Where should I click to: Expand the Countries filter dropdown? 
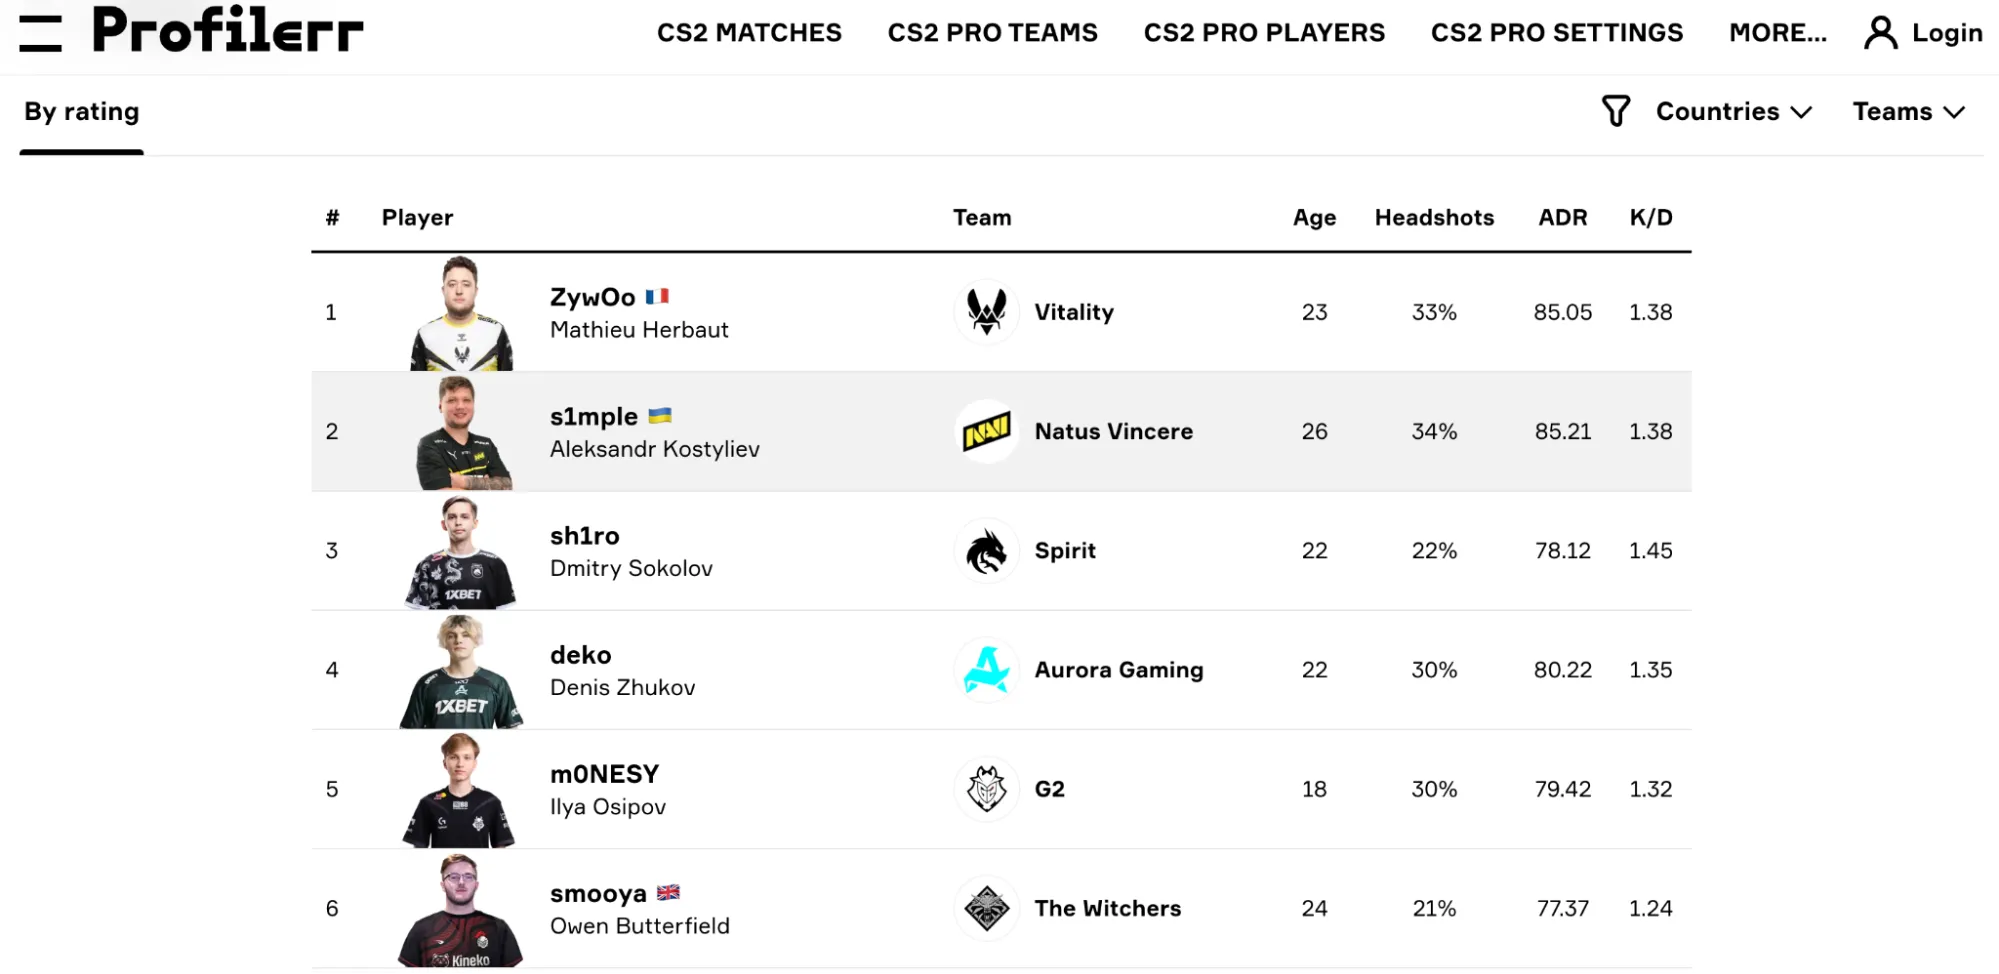click(1733, 111)
